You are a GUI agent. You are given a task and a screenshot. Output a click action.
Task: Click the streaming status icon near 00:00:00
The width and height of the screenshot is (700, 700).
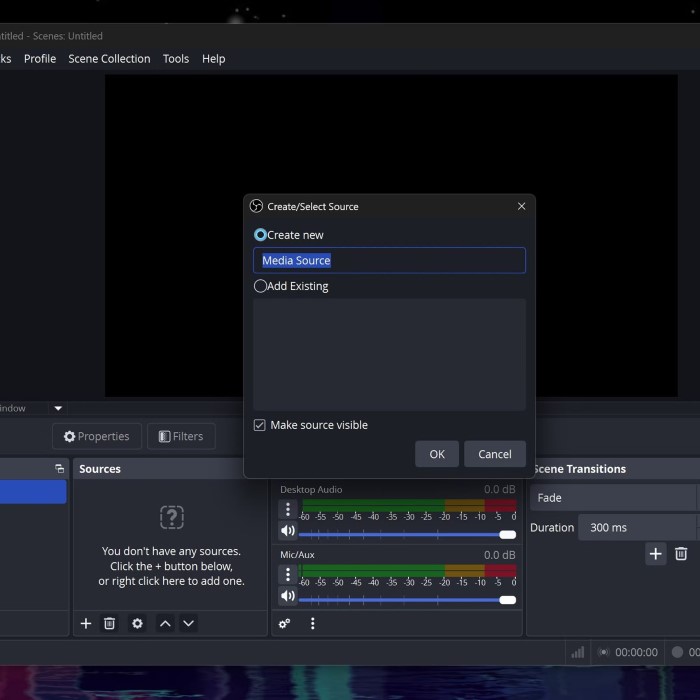[x=603, y=652]
